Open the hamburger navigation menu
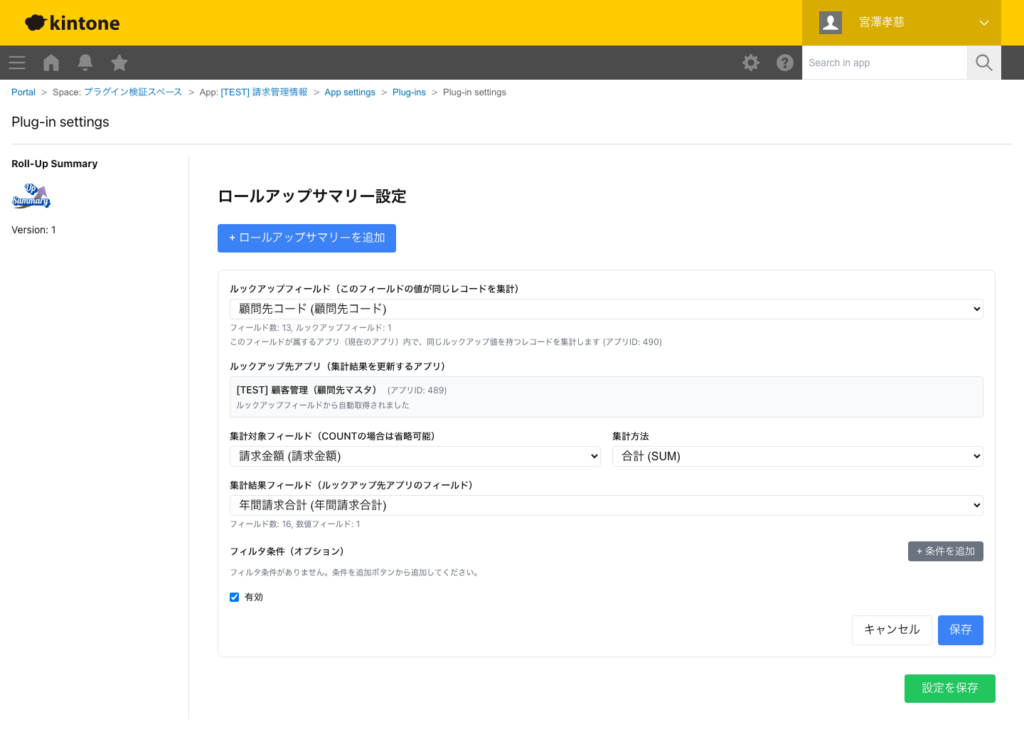The image size is (1024, 737). click(16, 62)
